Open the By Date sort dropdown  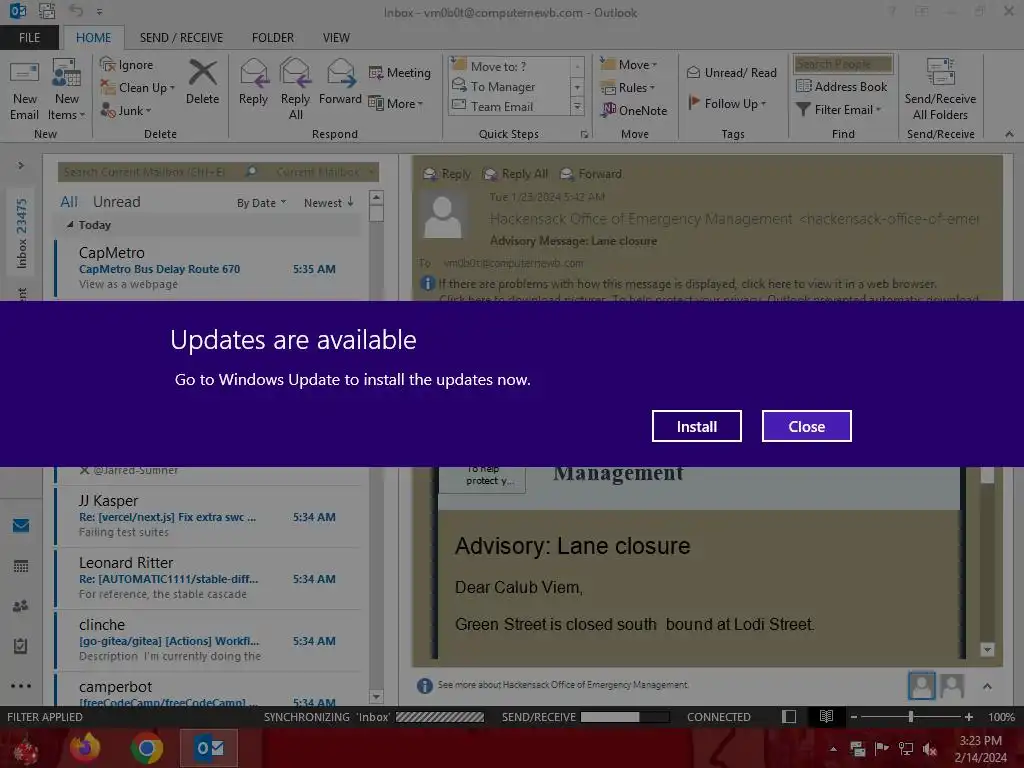[261, 203]
